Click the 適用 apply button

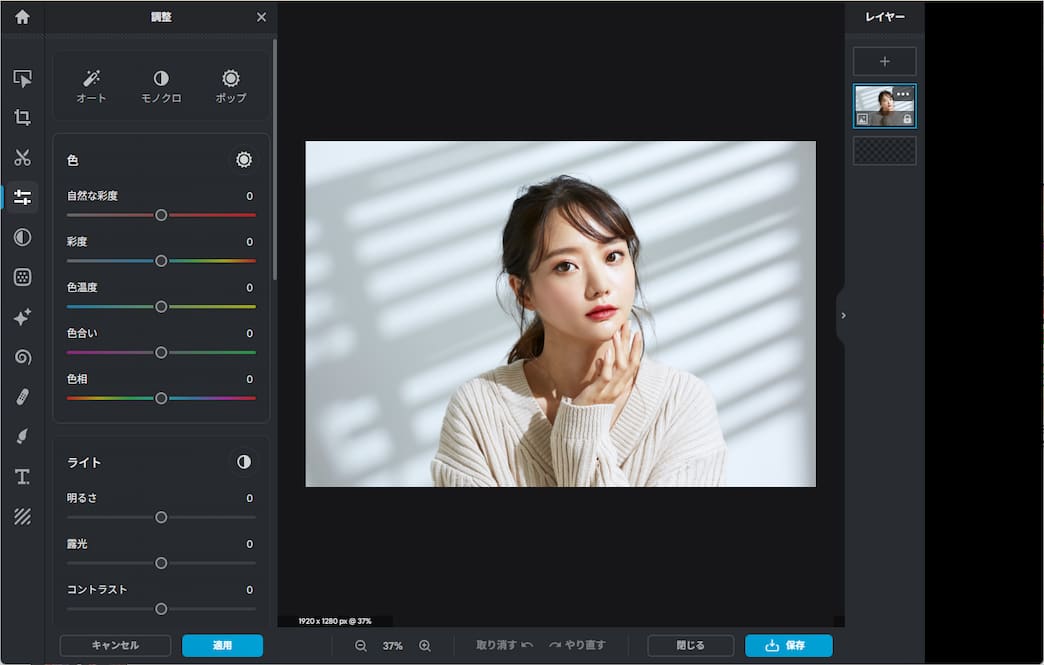(222, 645)
